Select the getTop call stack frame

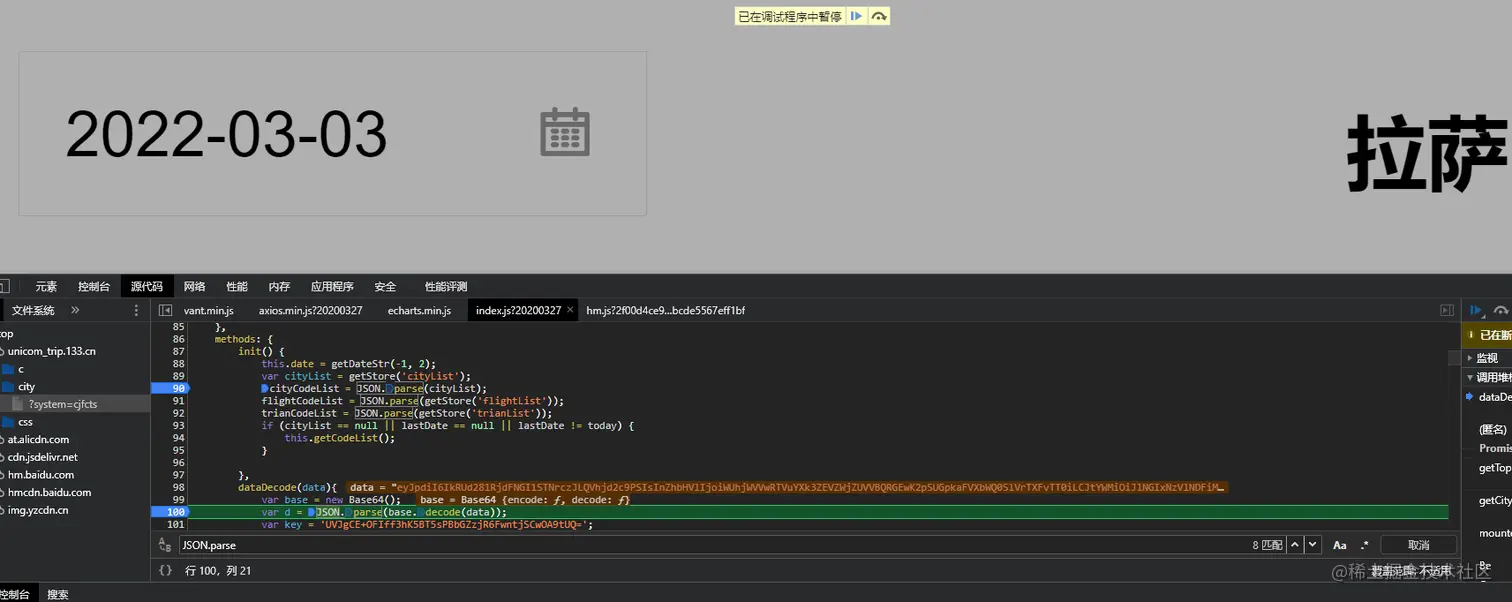[1494, 468]
